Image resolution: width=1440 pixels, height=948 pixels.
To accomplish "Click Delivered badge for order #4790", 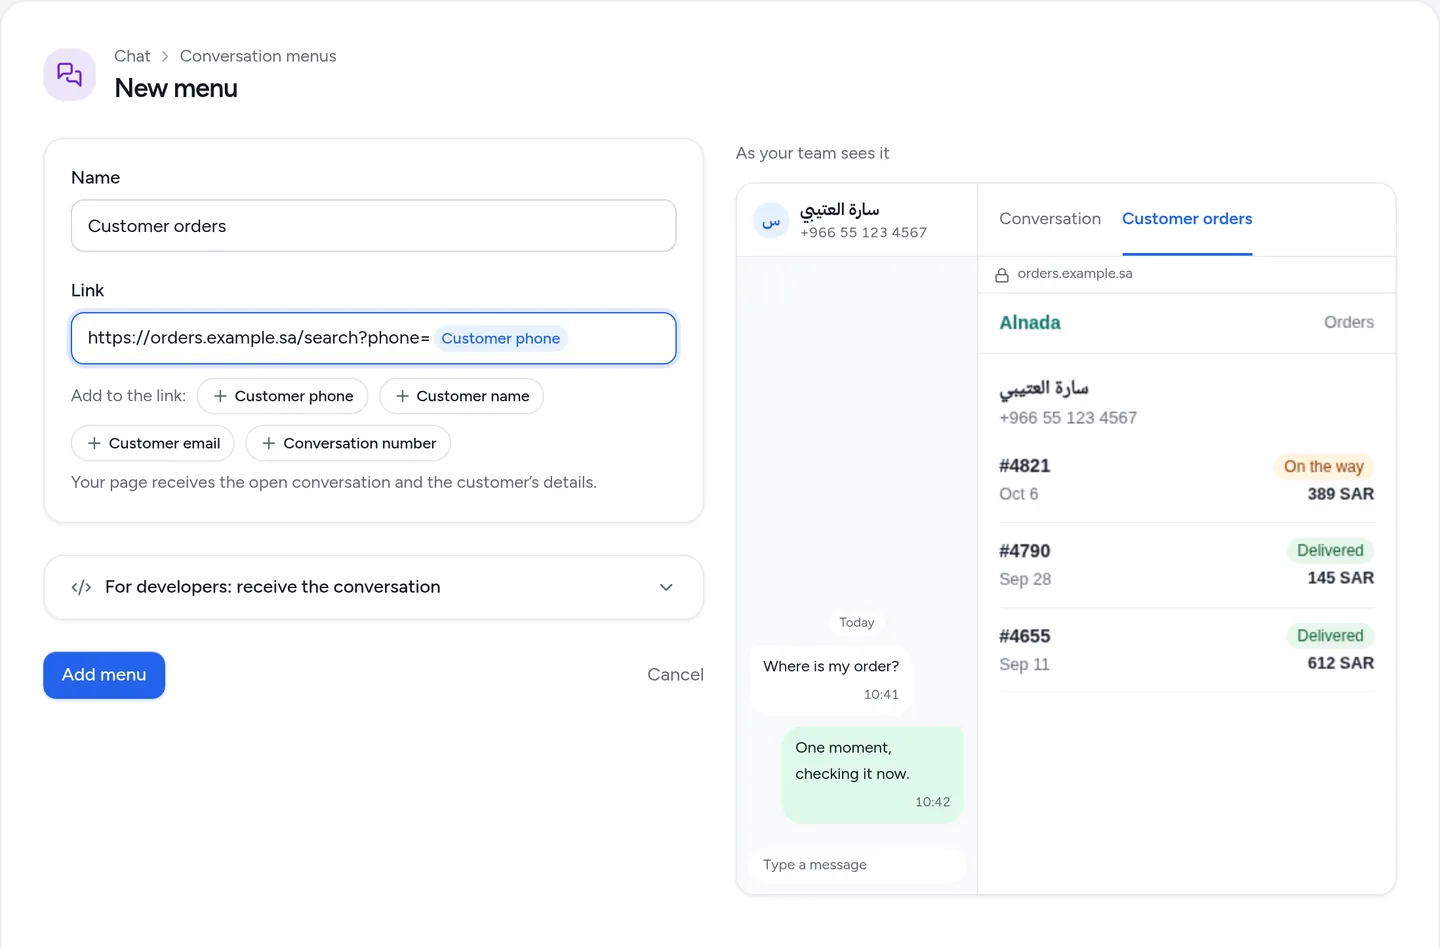I will coord(1330,550).
